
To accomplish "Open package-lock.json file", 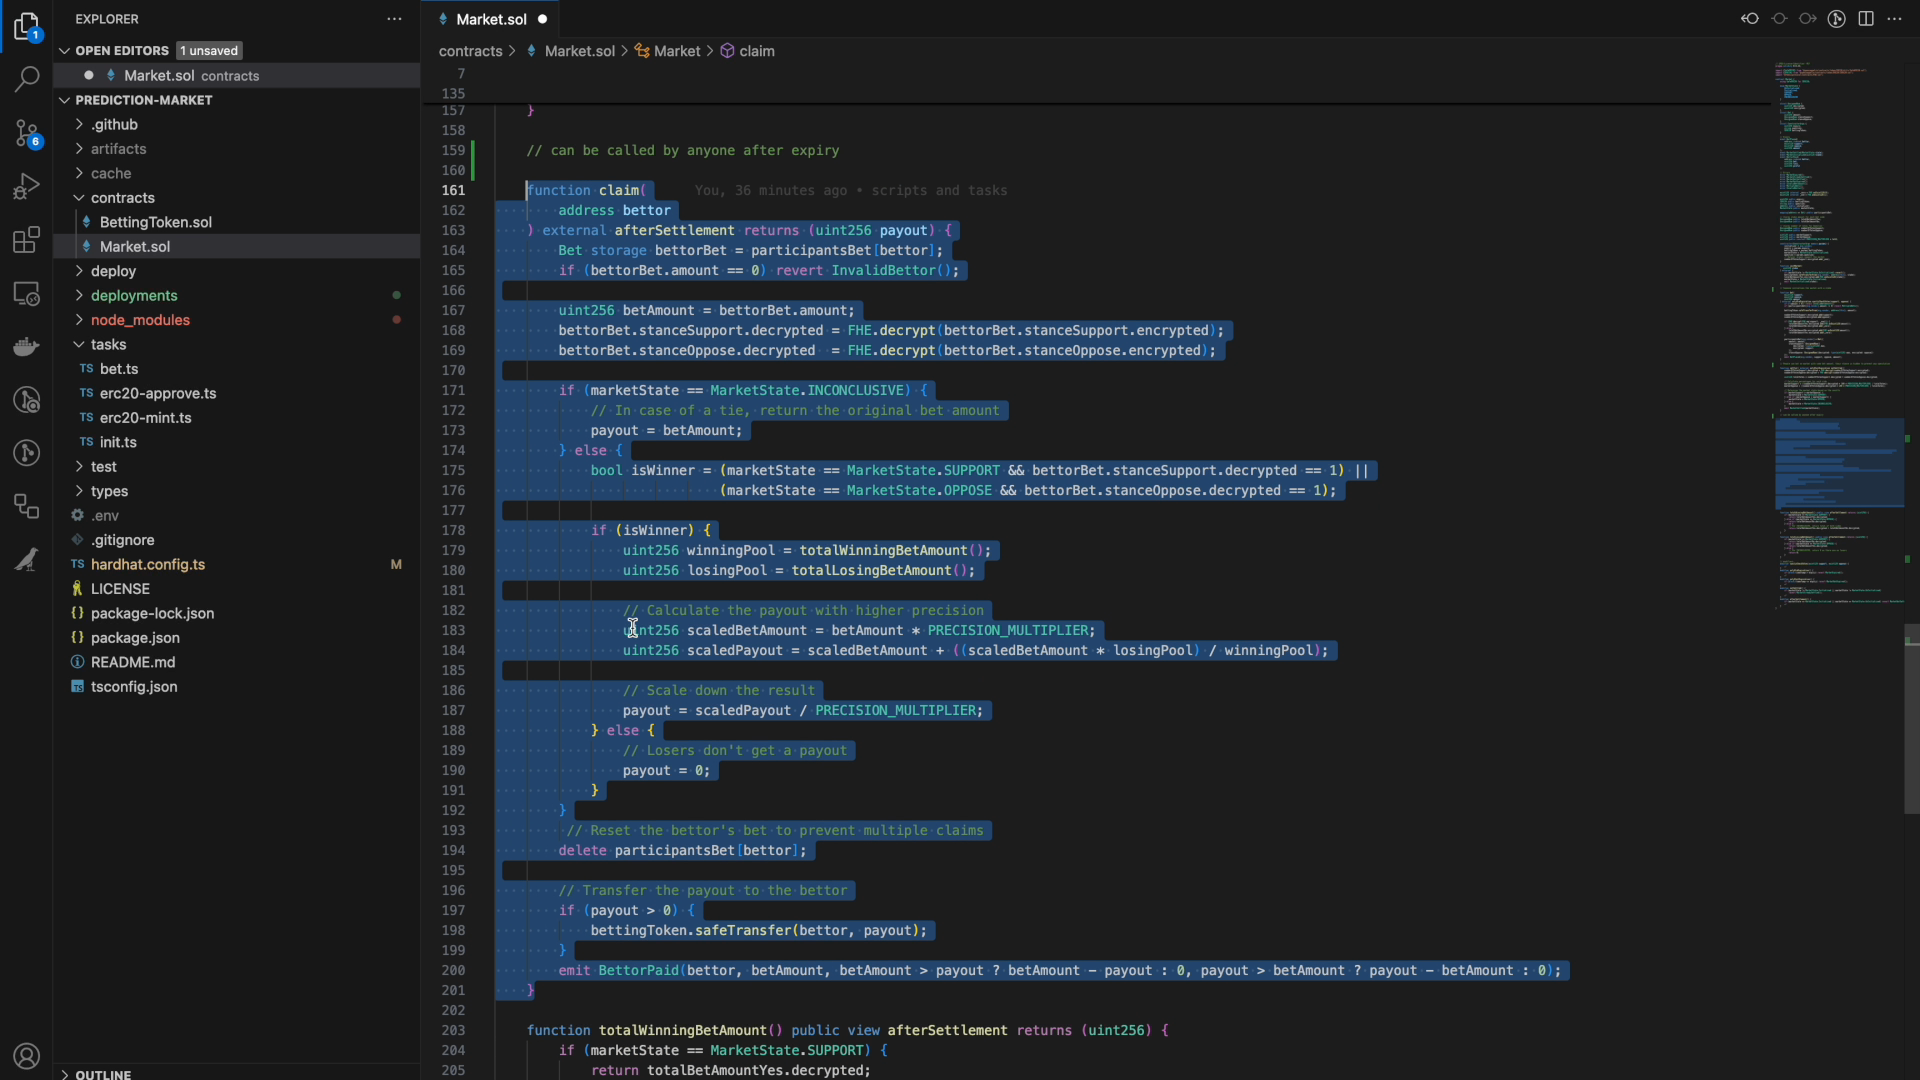I will 152,614.
